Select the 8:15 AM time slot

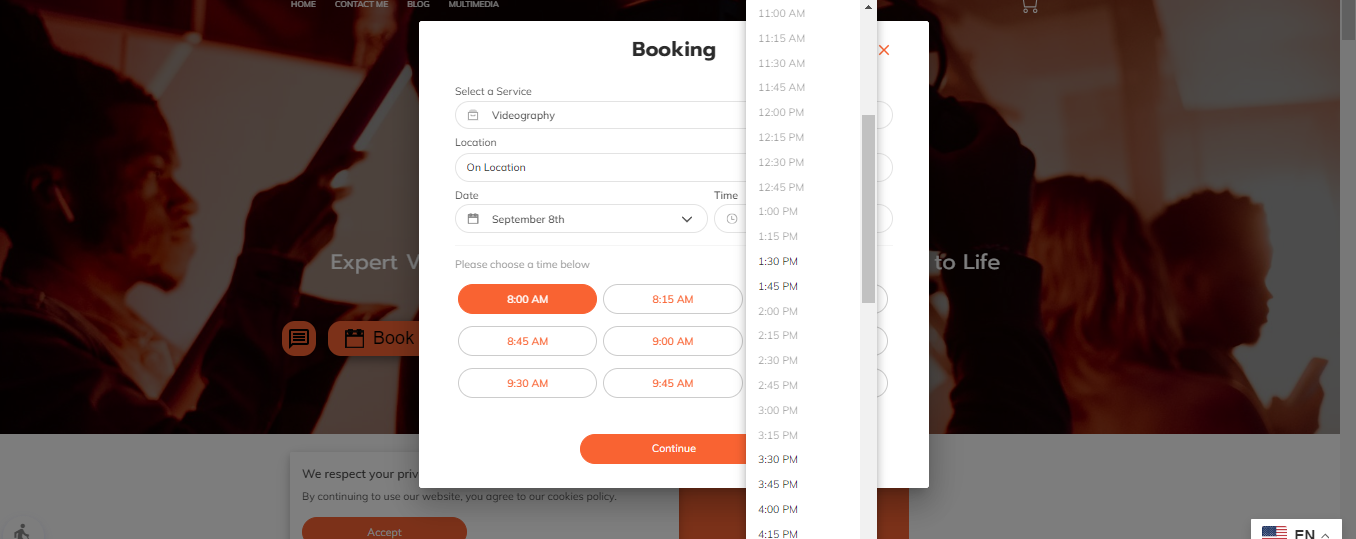[x=672, y=299]
